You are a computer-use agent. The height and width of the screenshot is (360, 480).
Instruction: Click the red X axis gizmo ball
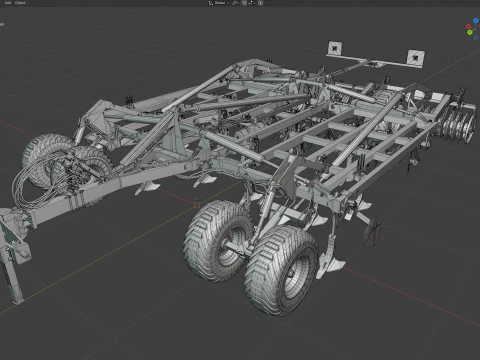[468, 26]
